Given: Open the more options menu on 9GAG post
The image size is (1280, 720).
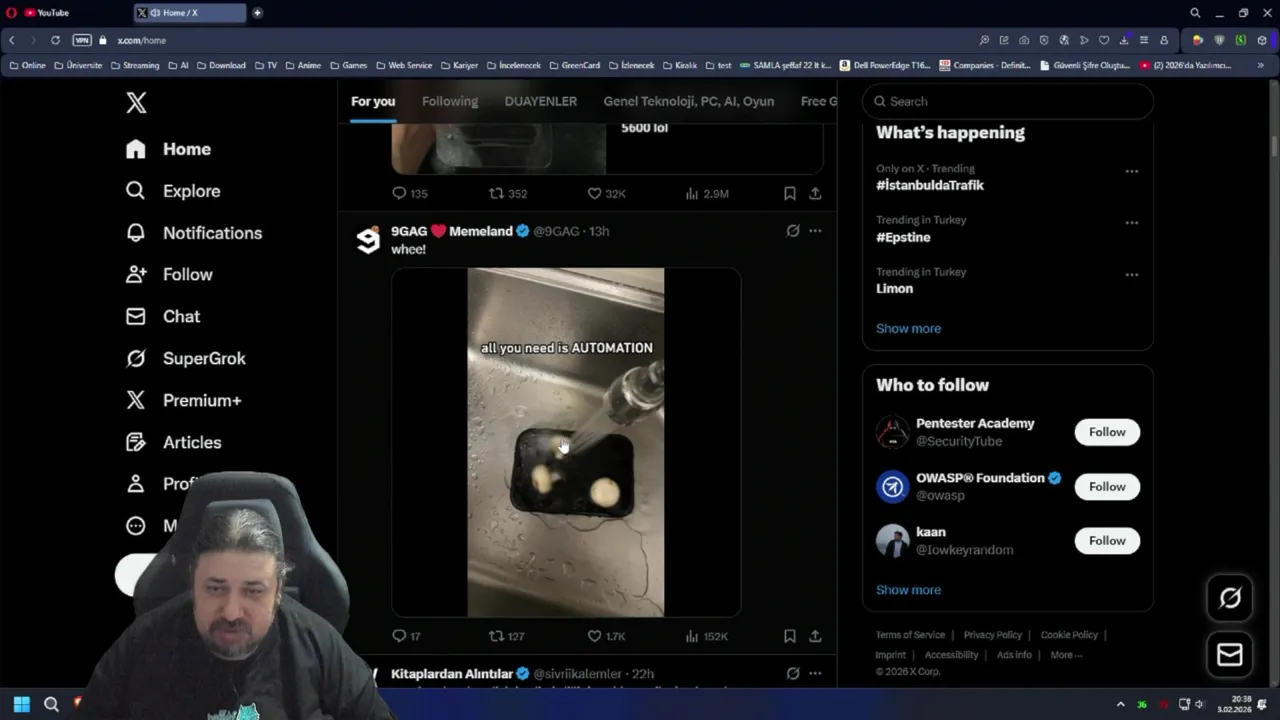Looking at the screenshot, I should click(815, 231).
